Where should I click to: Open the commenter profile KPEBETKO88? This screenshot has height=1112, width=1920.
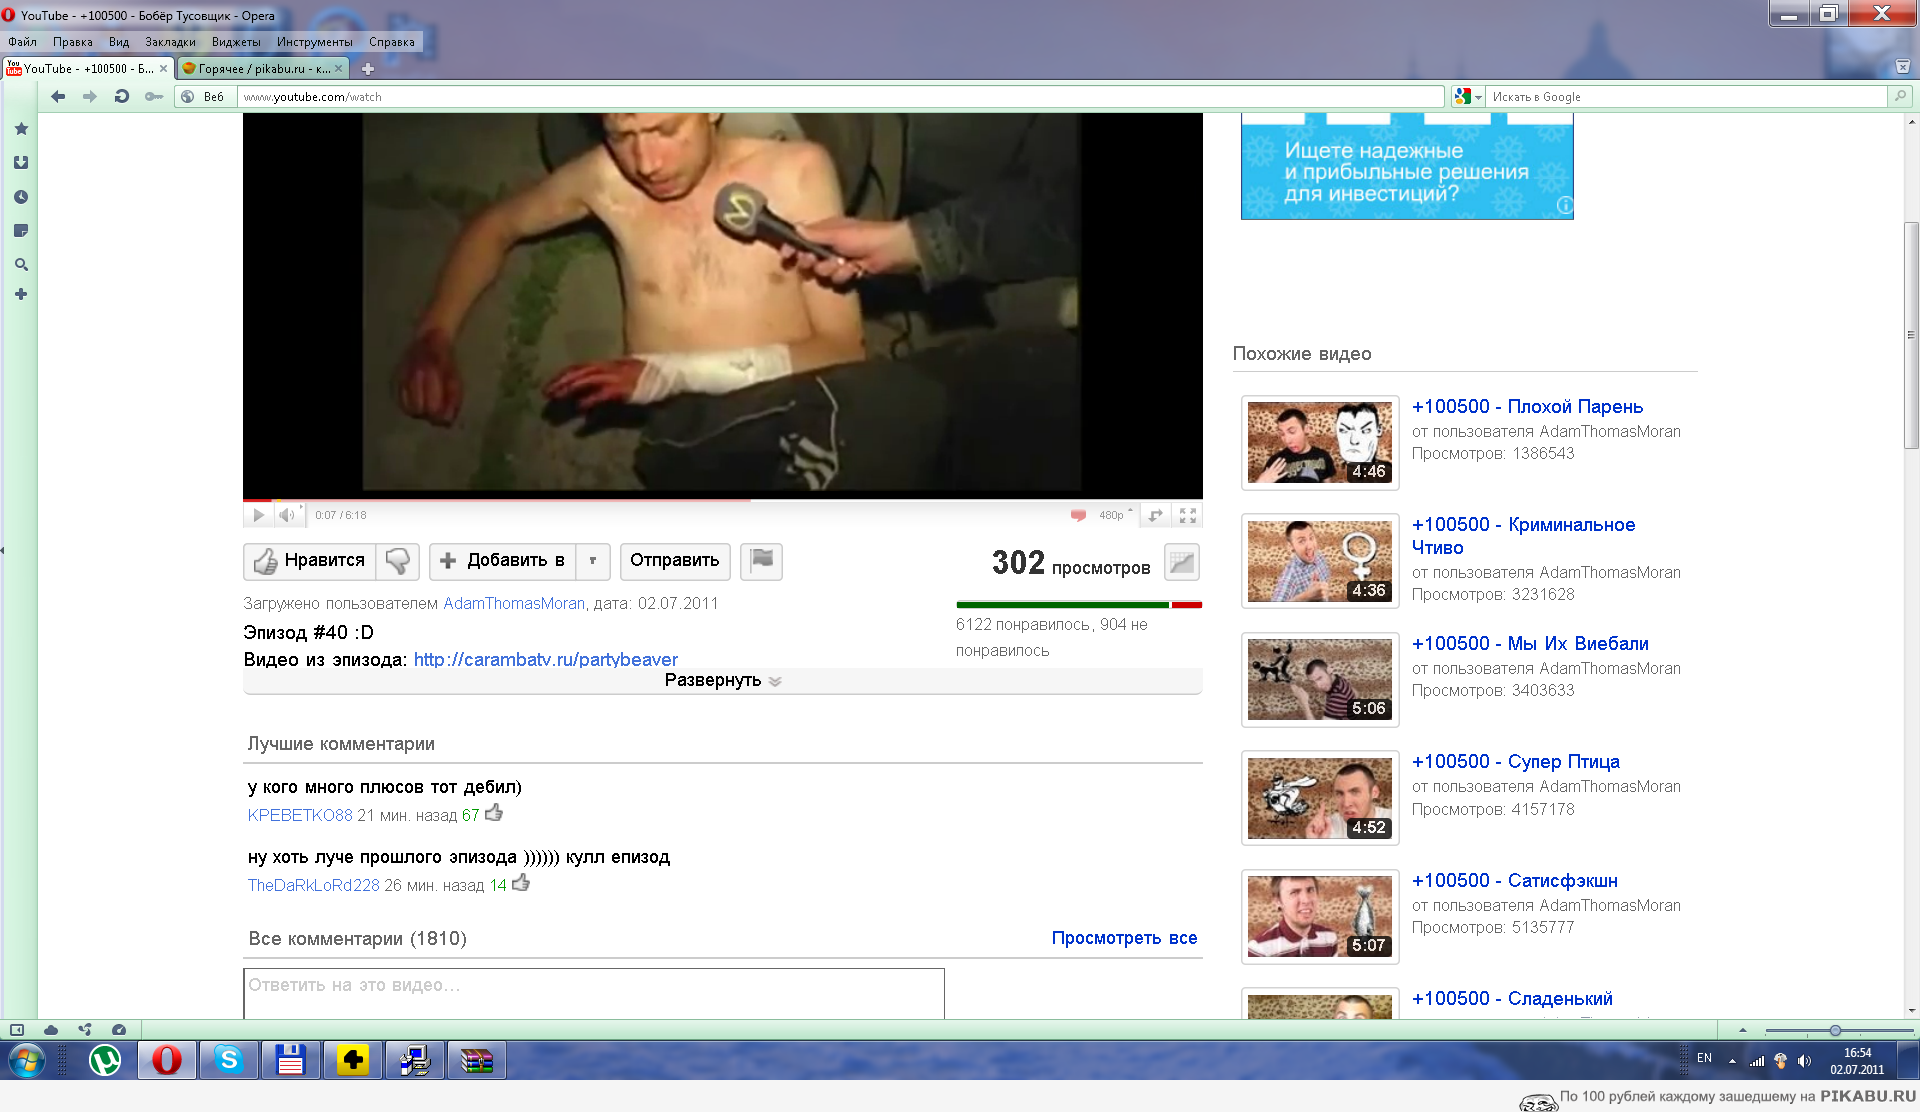pos(300,815)
